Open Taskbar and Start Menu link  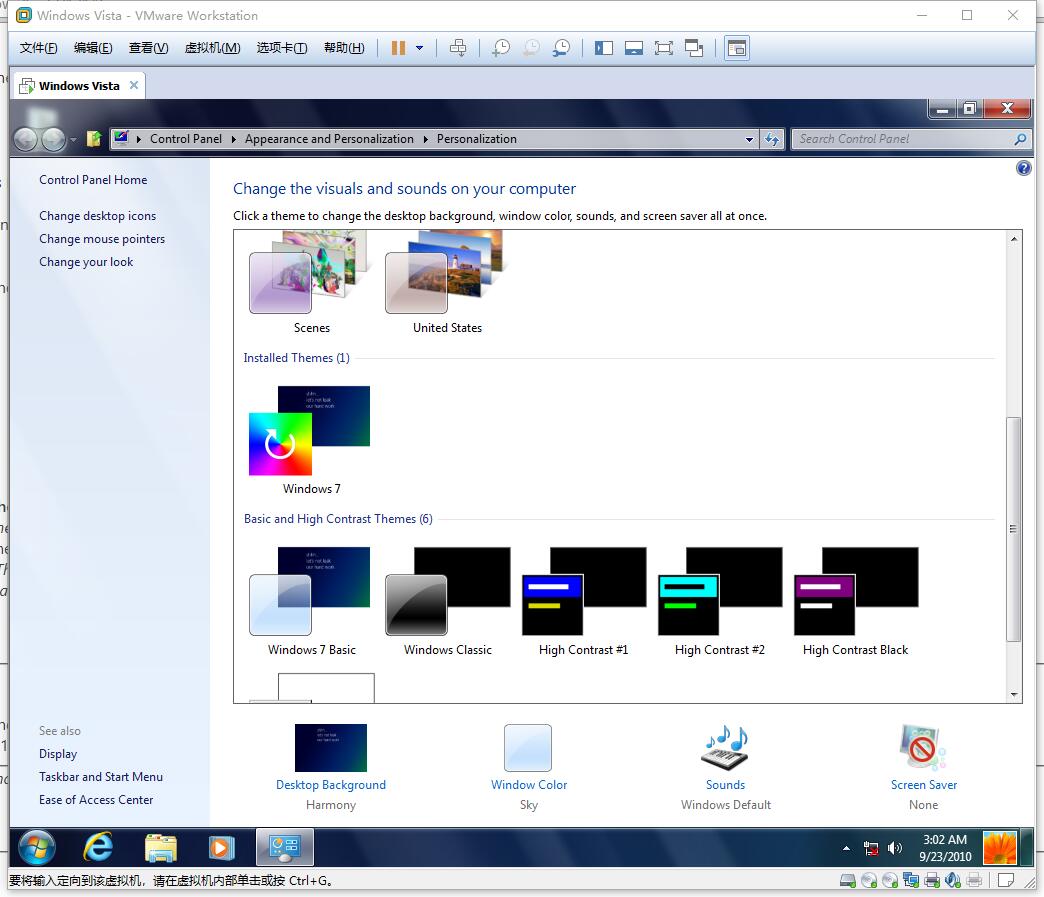point(101,777)
